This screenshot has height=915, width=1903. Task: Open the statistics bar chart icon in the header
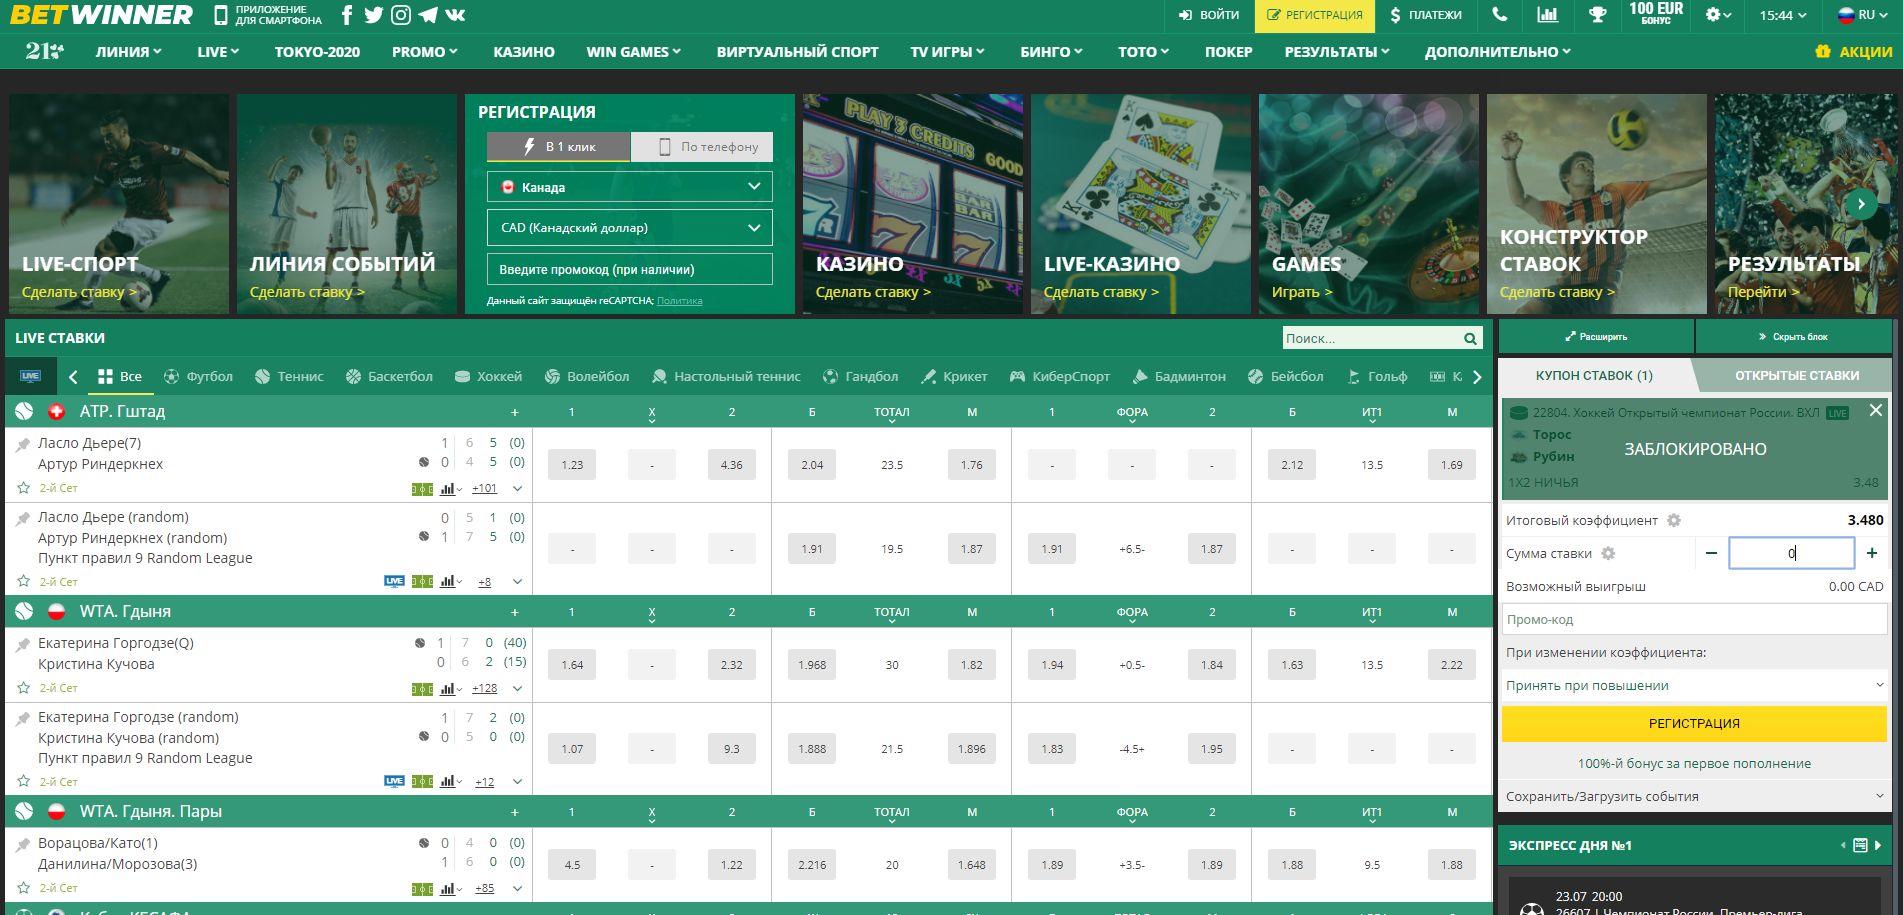click(1547, 15)
